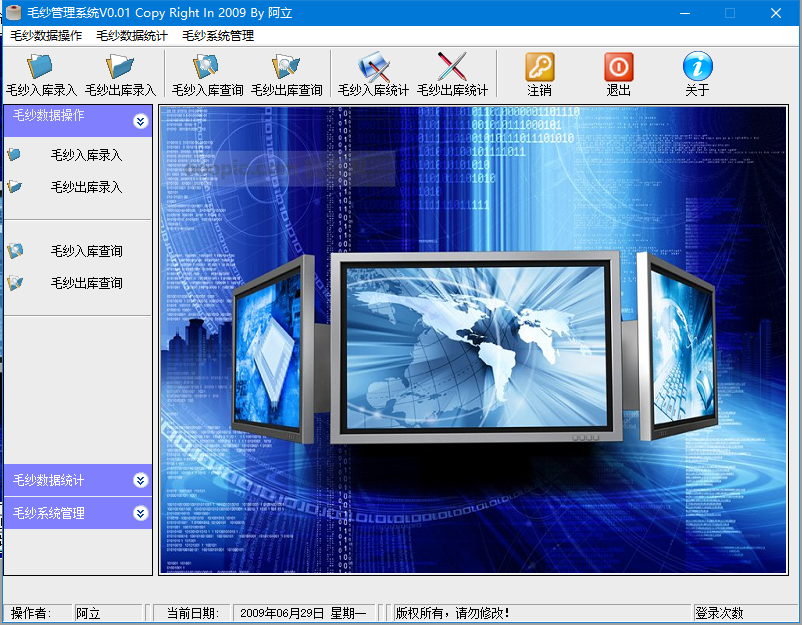
Task: Click the blue 关于 info icon
Action: (698, 66)
